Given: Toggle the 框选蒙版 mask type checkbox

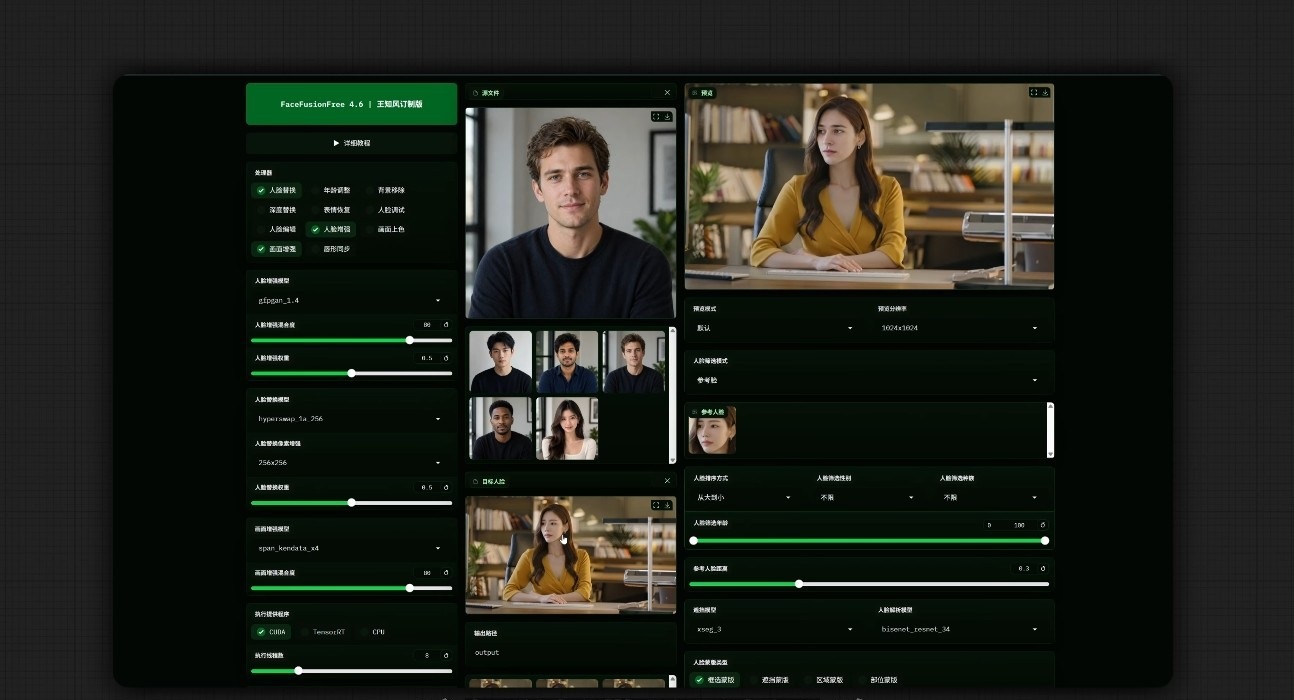Looking at the screenshot, I should point(700,680).
